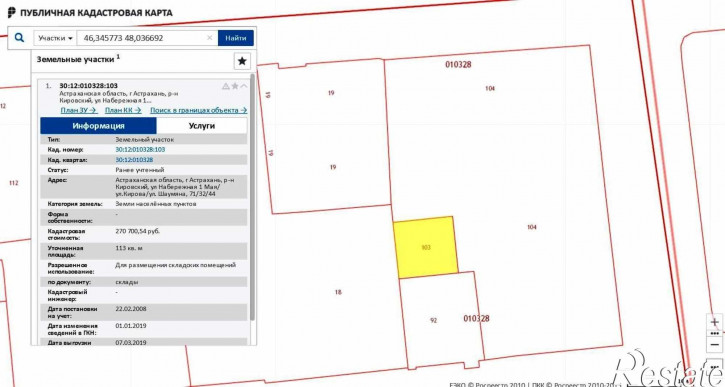Click the yellow highlighted parcel 103

click(425, 247)
